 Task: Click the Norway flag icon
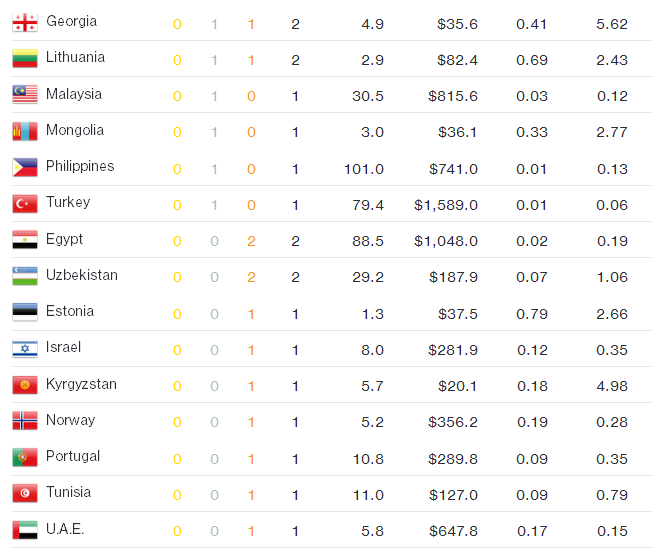tap(25, 421)
